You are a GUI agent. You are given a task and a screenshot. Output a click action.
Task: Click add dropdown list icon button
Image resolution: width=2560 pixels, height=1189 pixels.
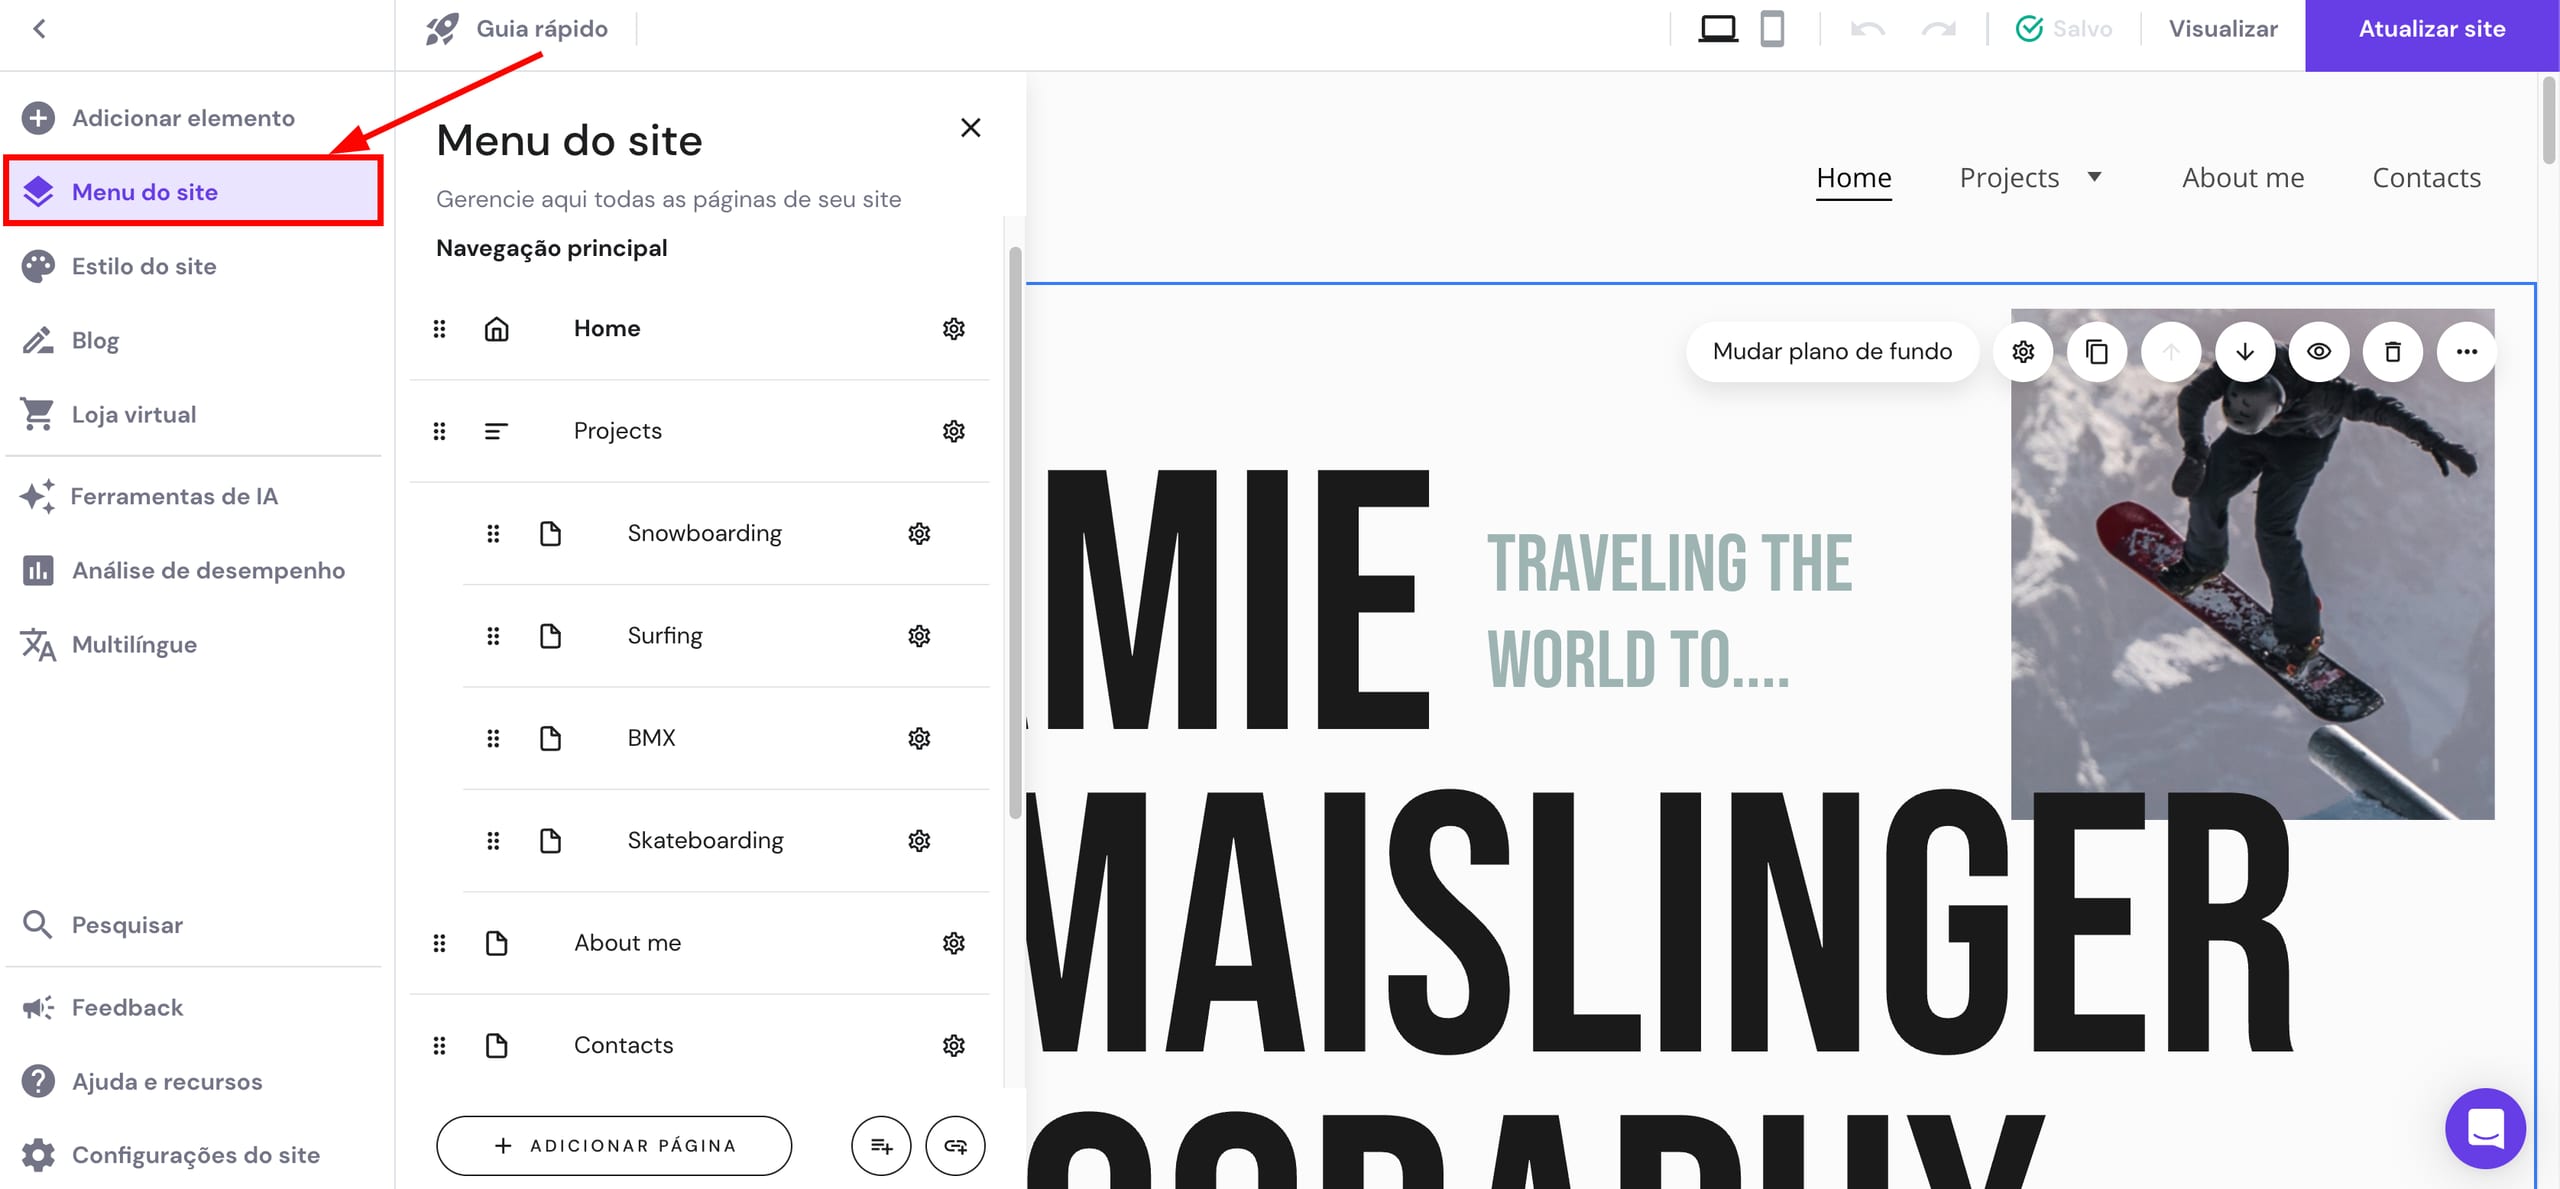[x=881, y=1145]
